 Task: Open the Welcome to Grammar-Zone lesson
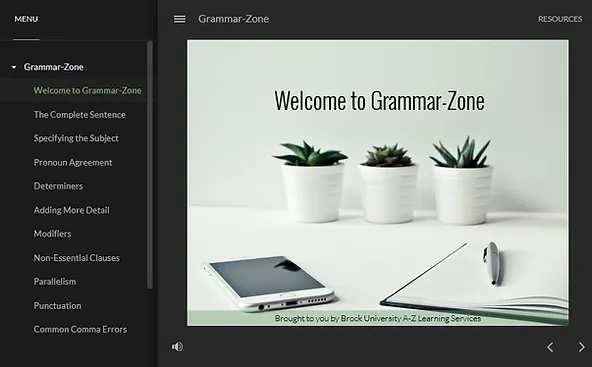click(x=88, y=91)
